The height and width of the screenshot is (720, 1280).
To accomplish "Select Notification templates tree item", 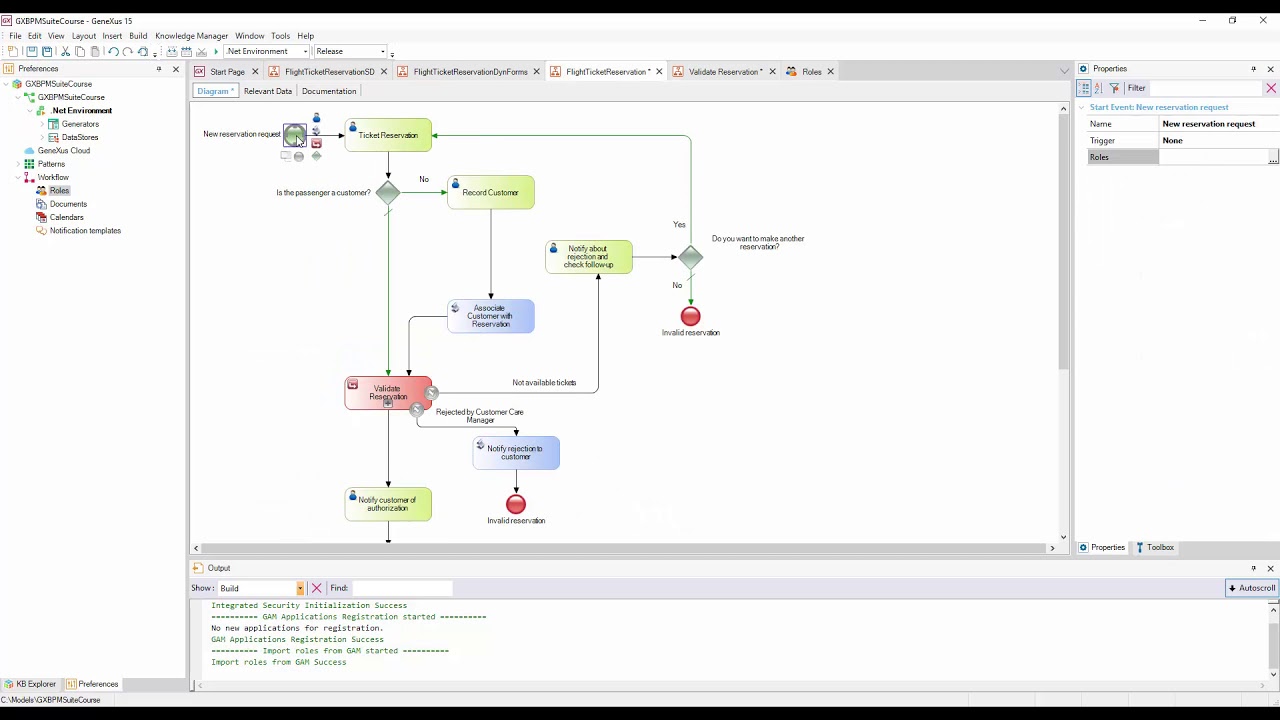I will (x=85, y=231).
